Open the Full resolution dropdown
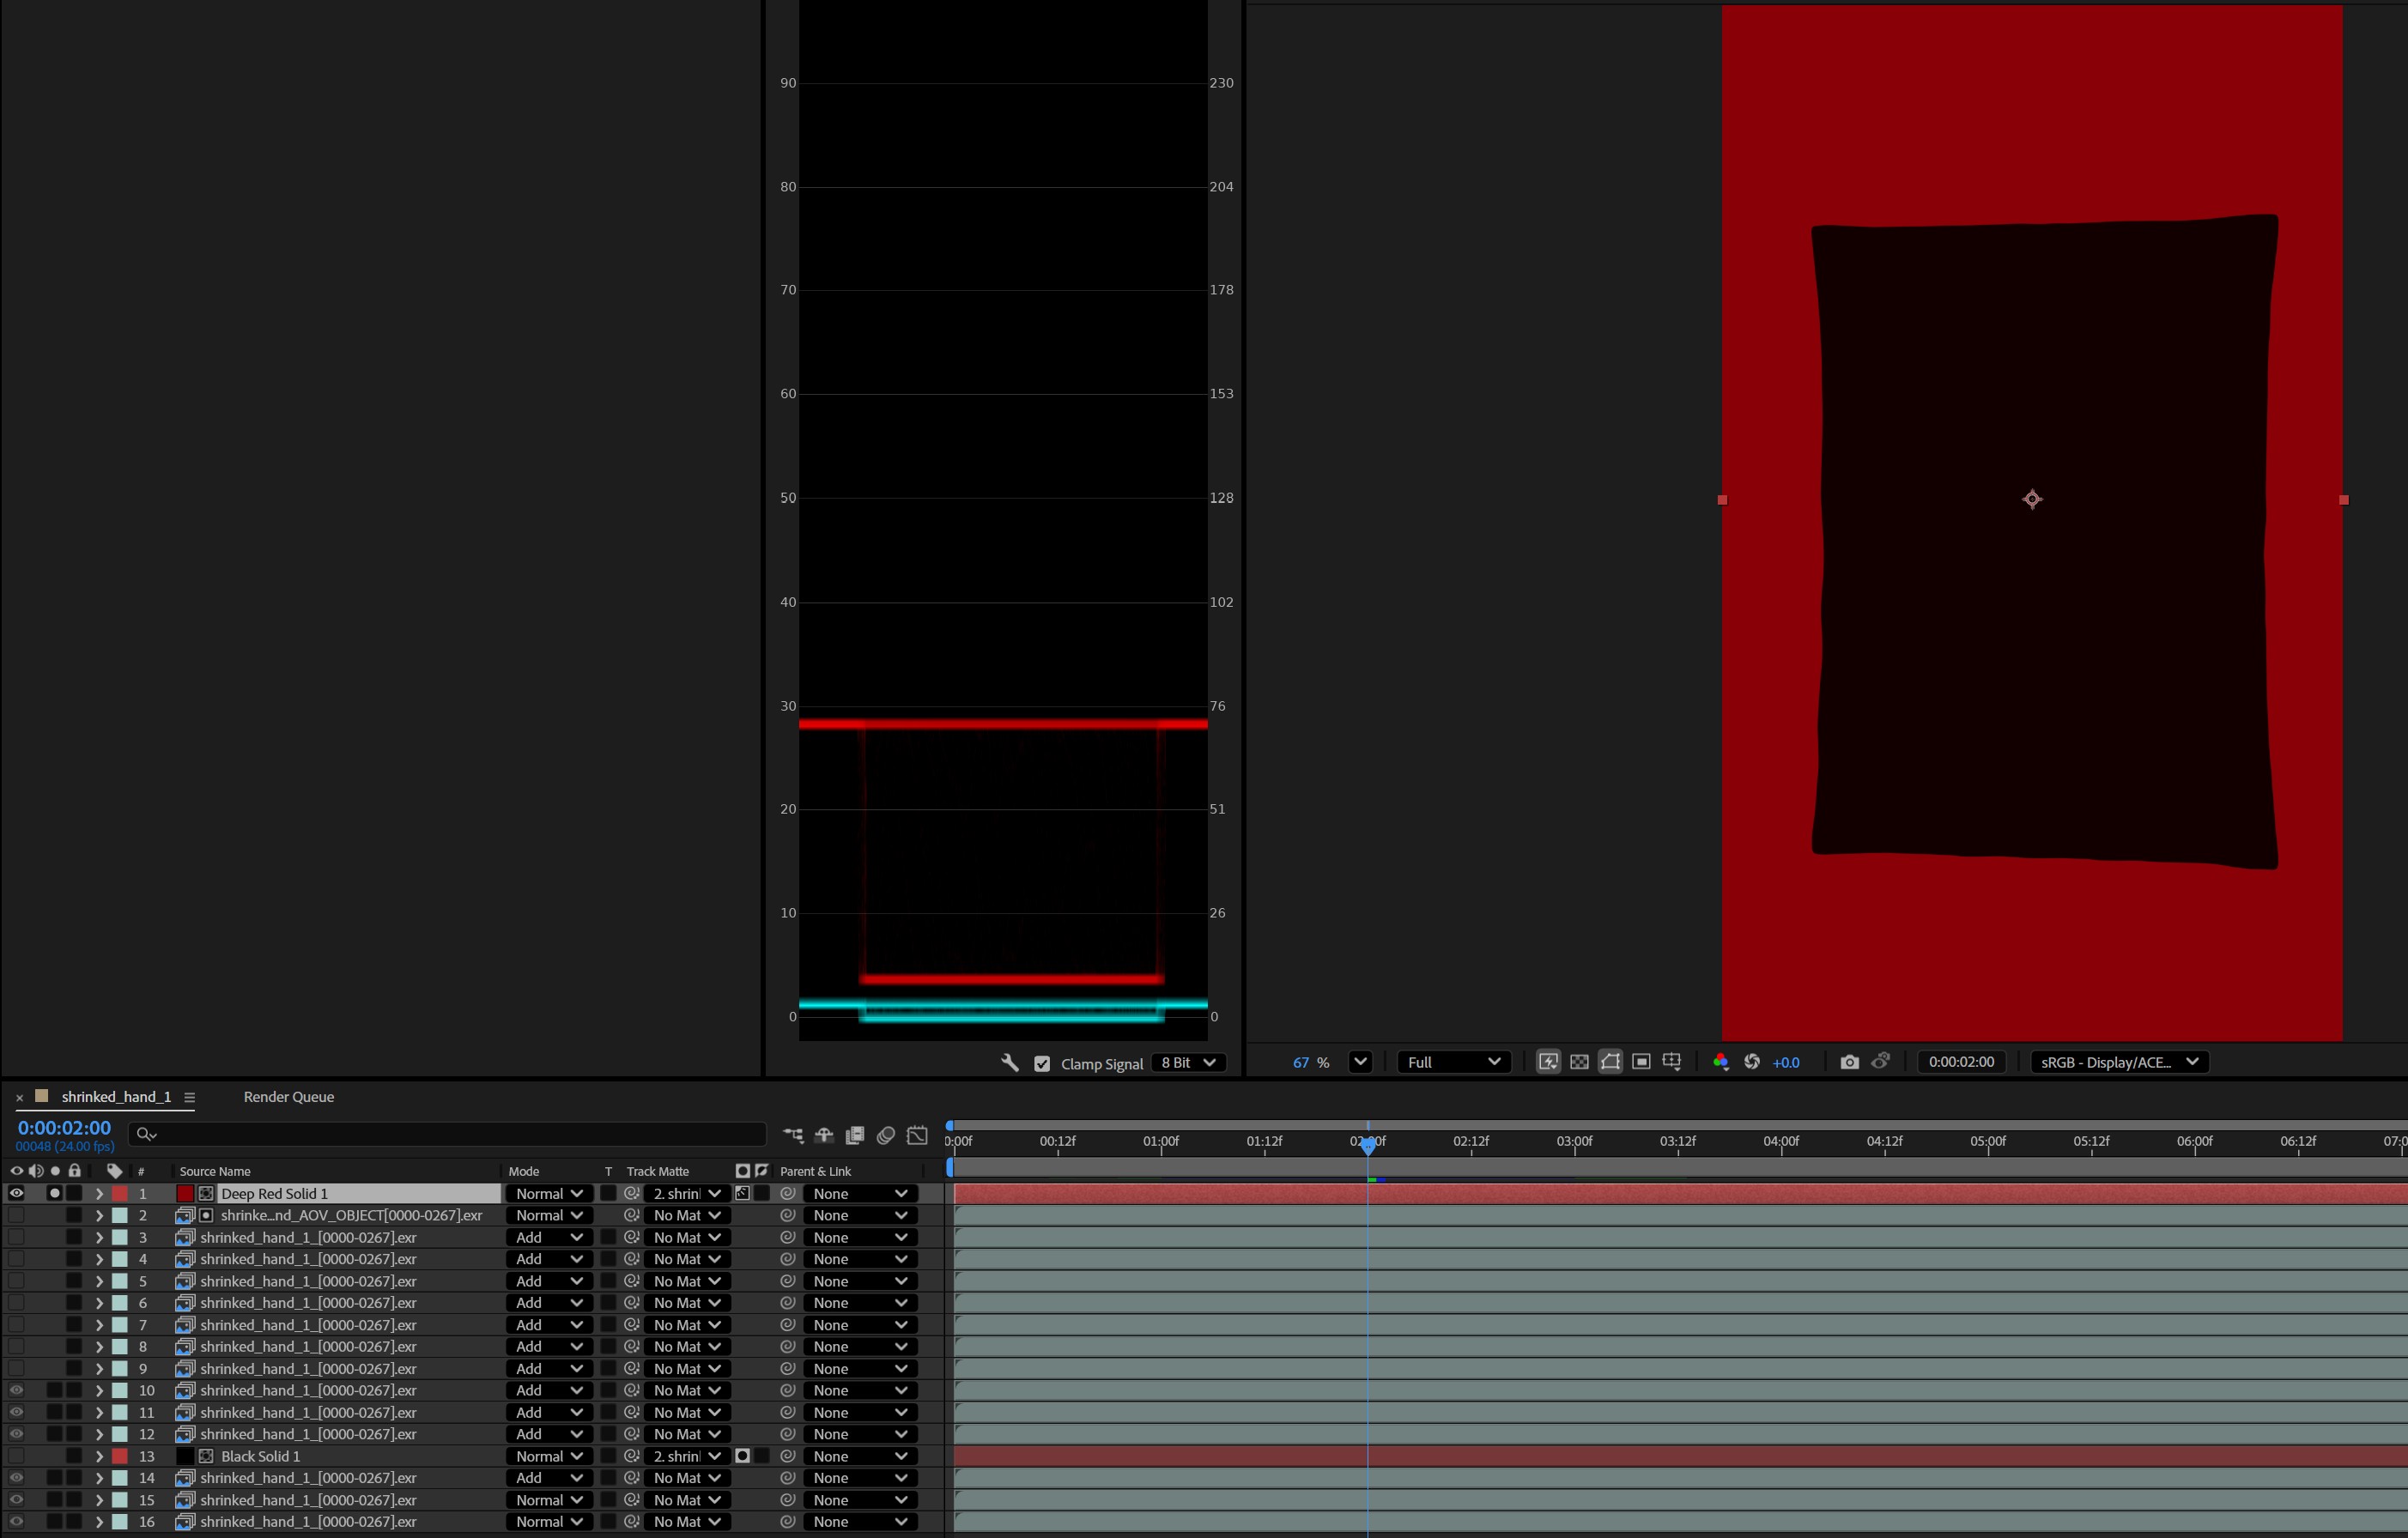This screenshot has width=2408, height=1538. tap(1453, 1062)
